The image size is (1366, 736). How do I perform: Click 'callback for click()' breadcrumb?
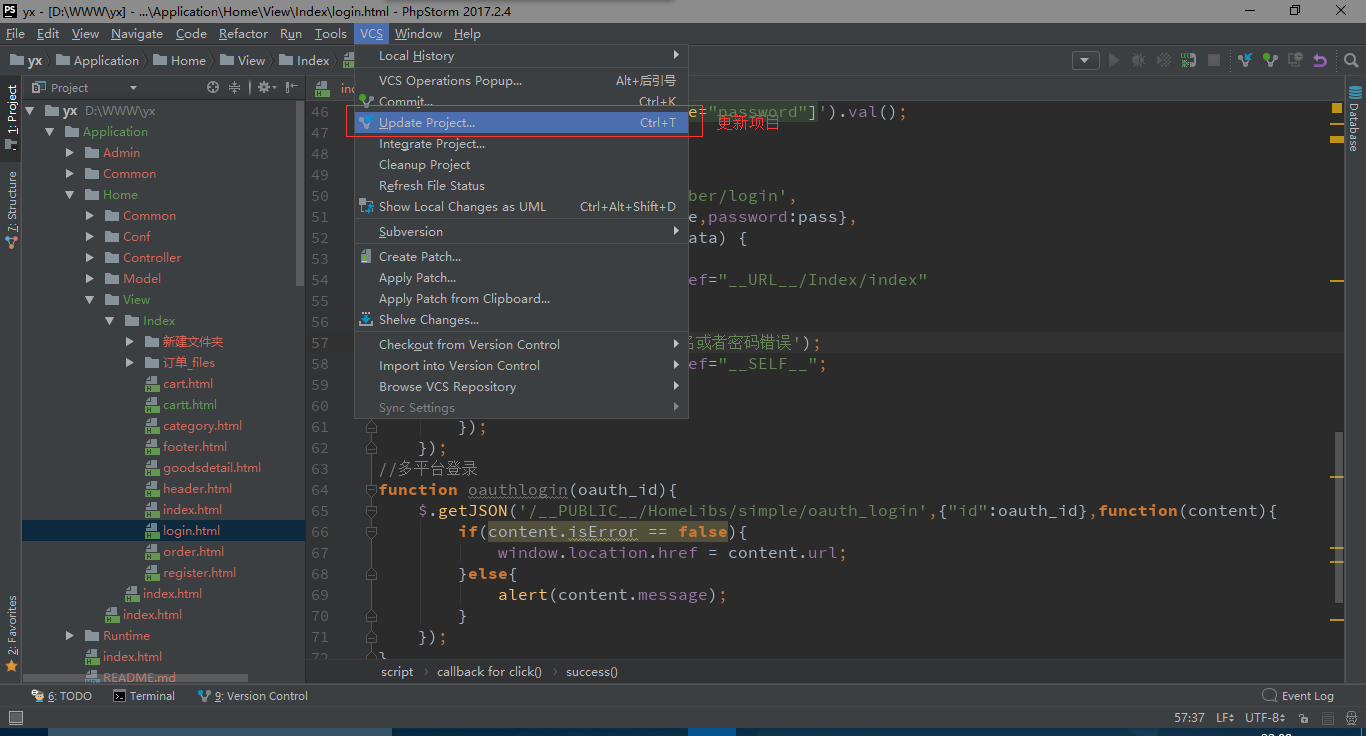coord(489,672)
